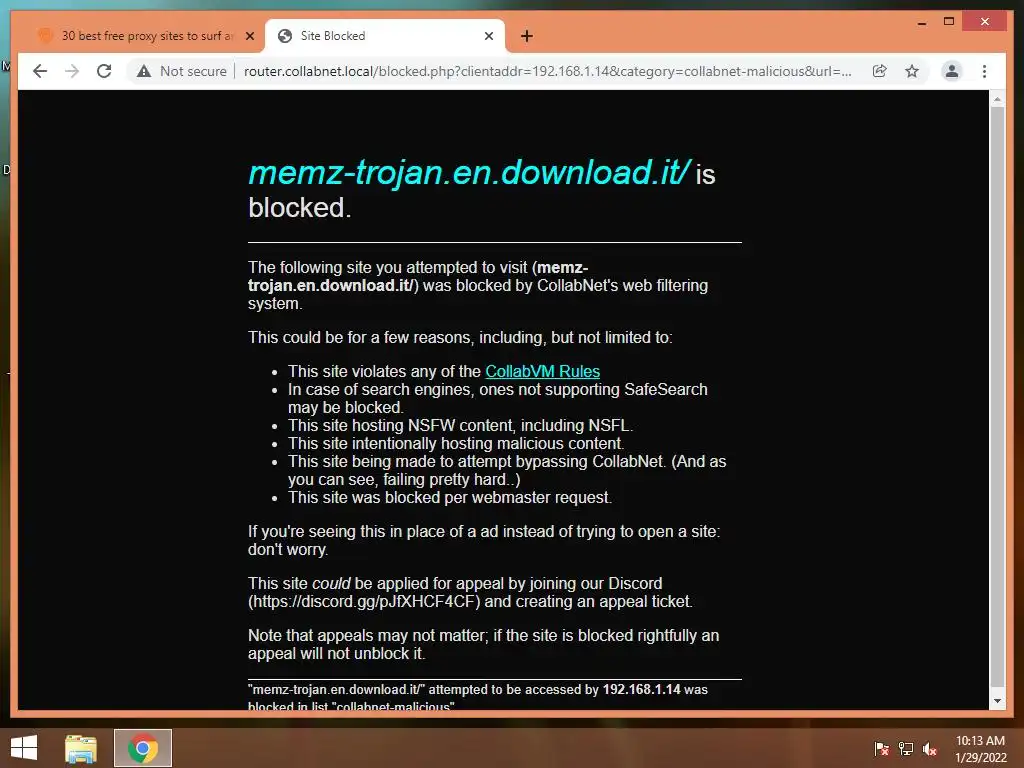Viewport: 1024px width, 768px height.
Task: Open the Action Center flag icon
Action: pyautogui.click(x=882, y=749)
